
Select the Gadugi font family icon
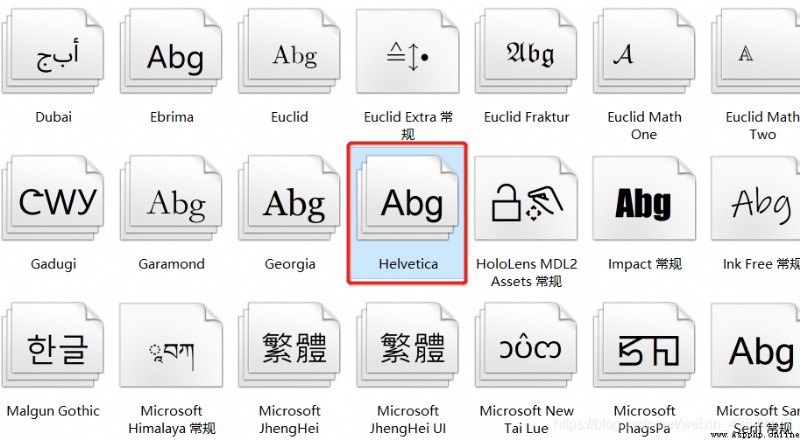point(53,199)
